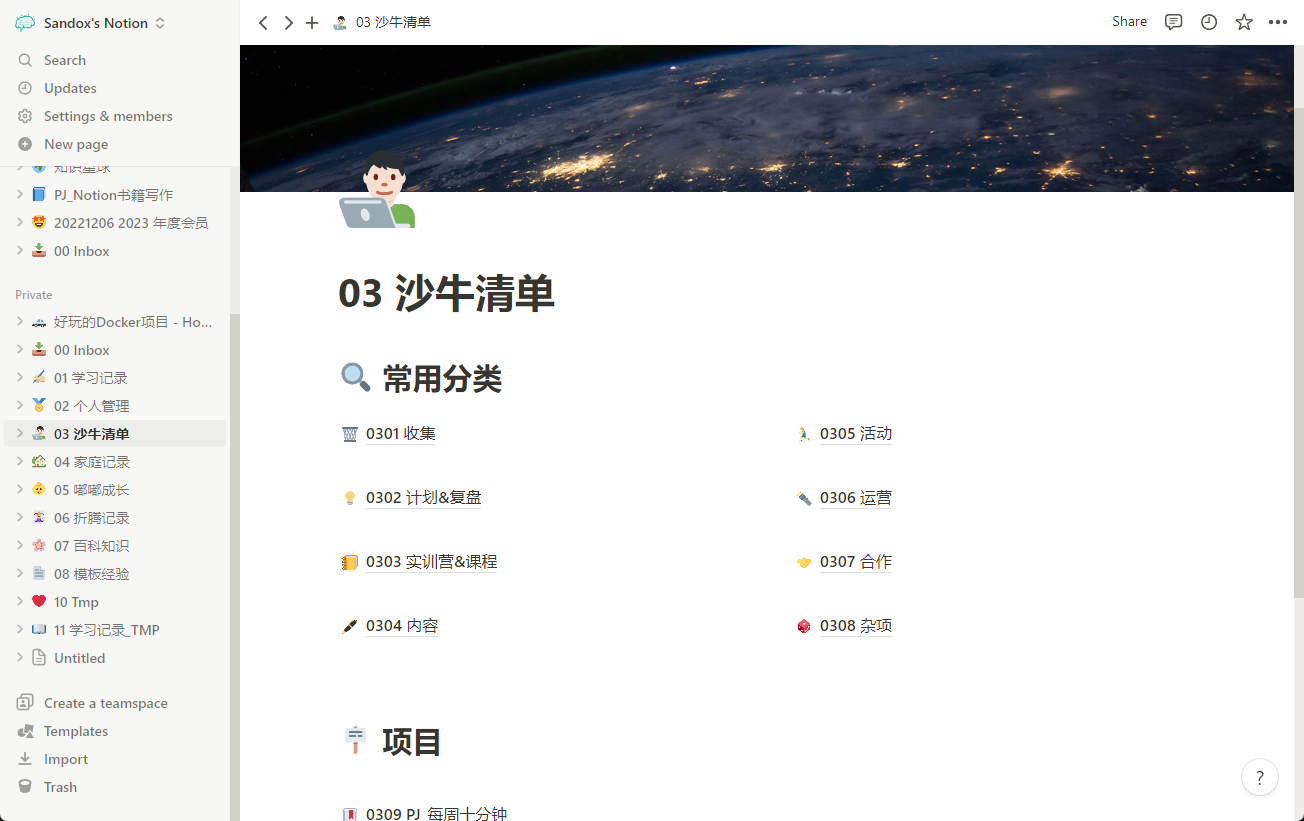
Task: Open Templates from sidebar
Action: (x=115, y=731)
